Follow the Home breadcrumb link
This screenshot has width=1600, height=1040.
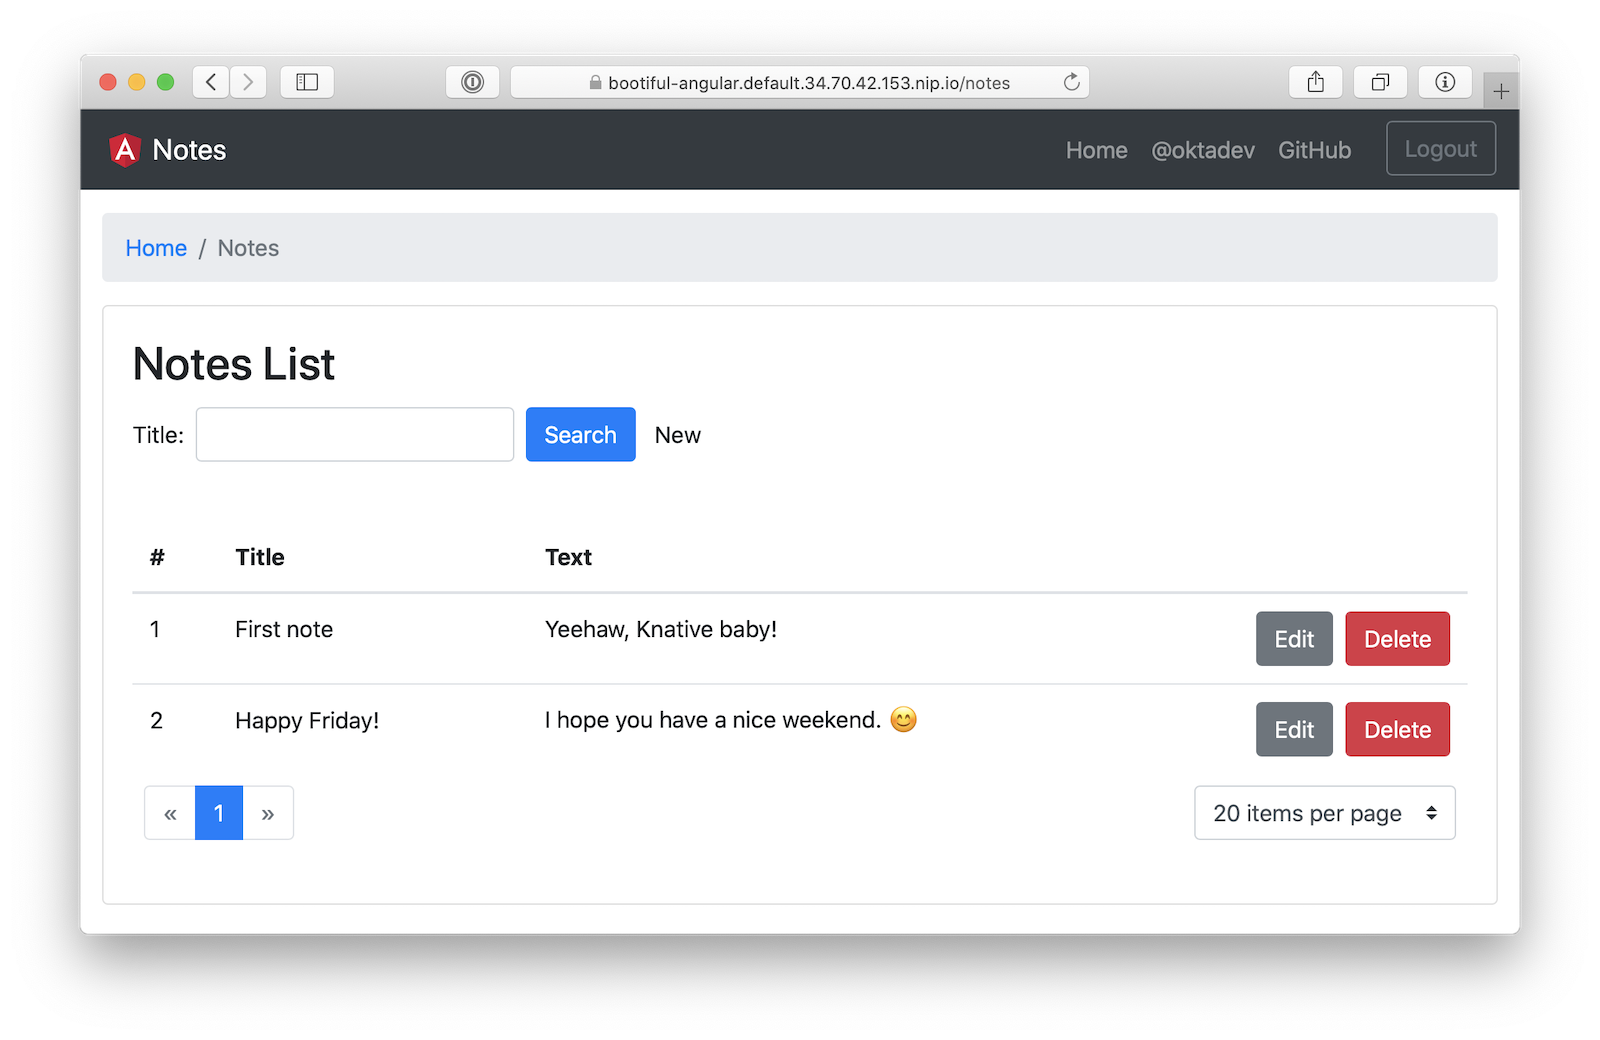pos(156,248)
